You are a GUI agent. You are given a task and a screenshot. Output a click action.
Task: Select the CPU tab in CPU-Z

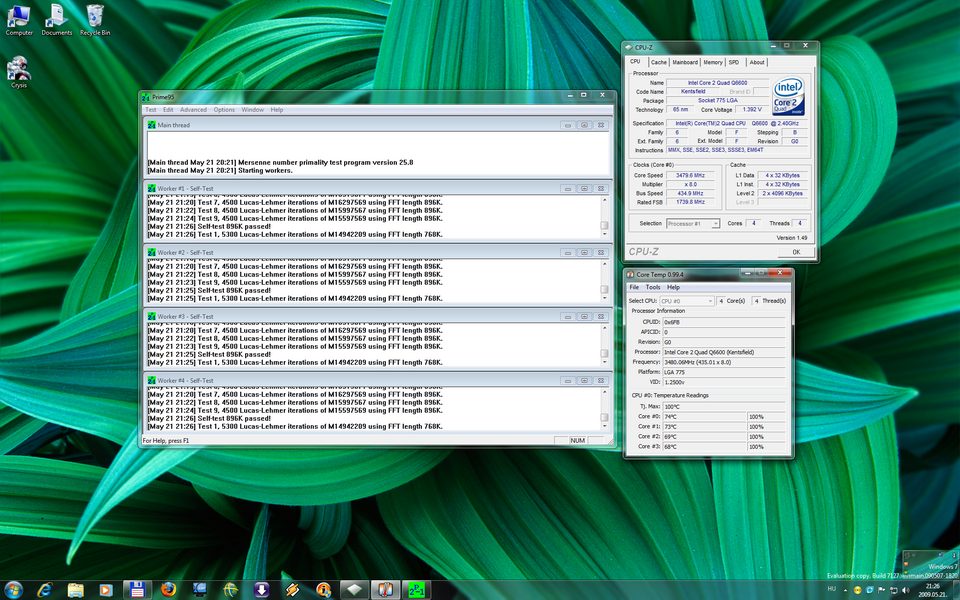coord(636,62)
